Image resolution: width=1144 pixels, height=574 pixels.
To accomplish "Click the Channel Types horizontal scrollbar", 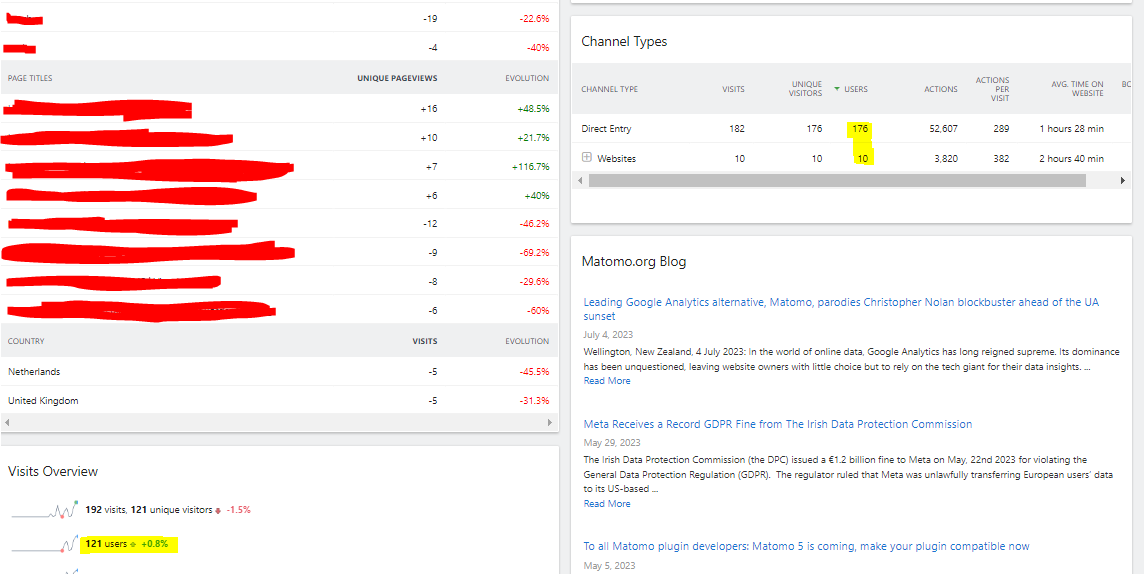I will coord(837,180).
